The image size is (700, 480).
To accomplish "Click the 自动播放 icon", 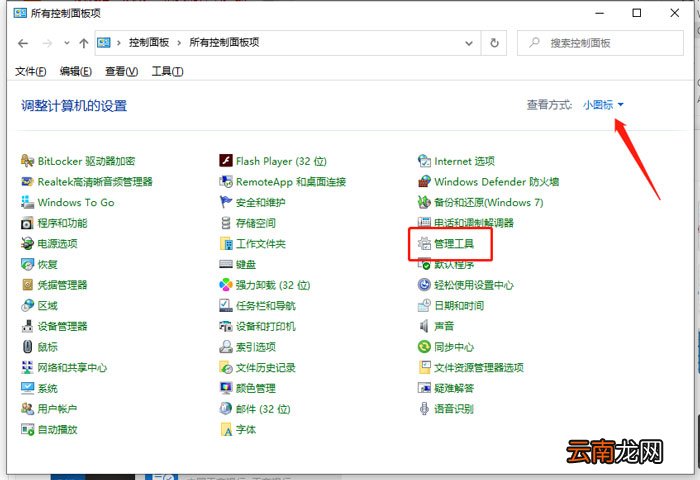I will (x=27, y=430).
